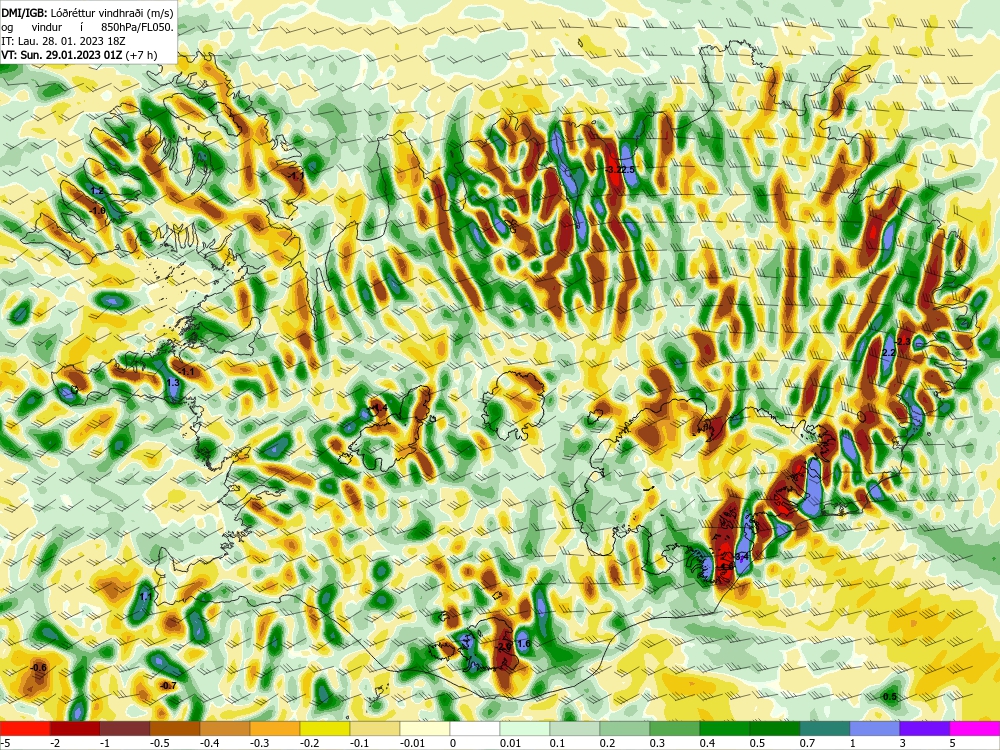Click the '0.7' legend scale label
Screen dimensions: 1000x750
pyautogui.click(x=807, y=743)
